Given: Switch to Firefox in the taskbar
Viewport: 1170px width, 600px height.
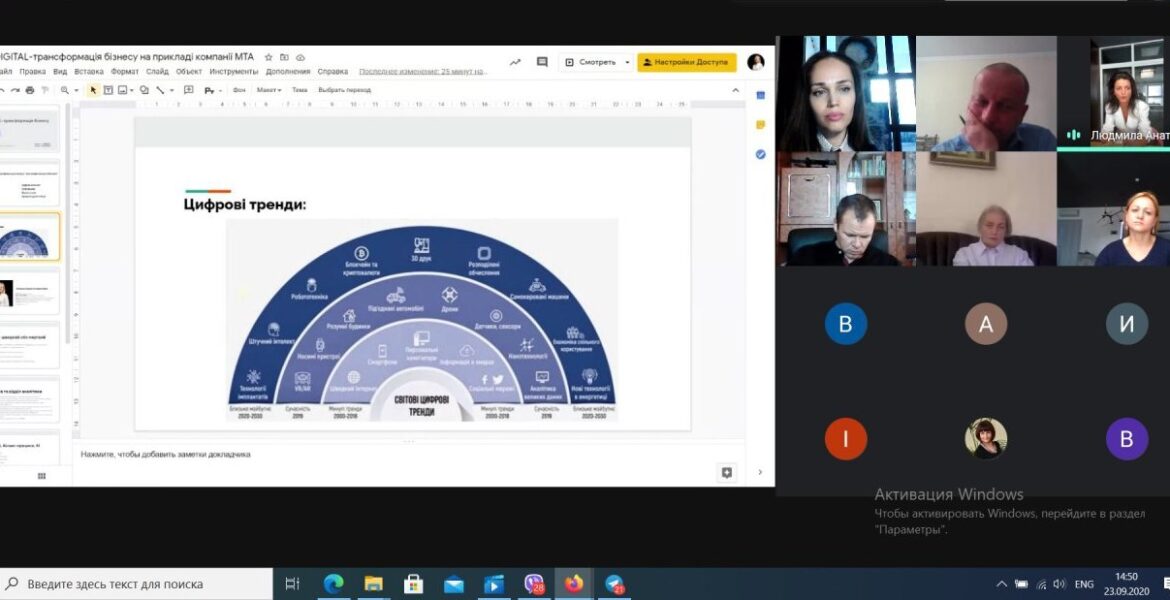Looking at the screenshot, I should pos(574,584).
